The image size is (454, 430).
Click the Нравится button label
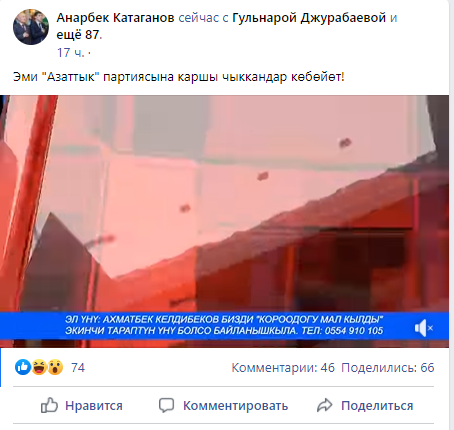tap(94, 406)
